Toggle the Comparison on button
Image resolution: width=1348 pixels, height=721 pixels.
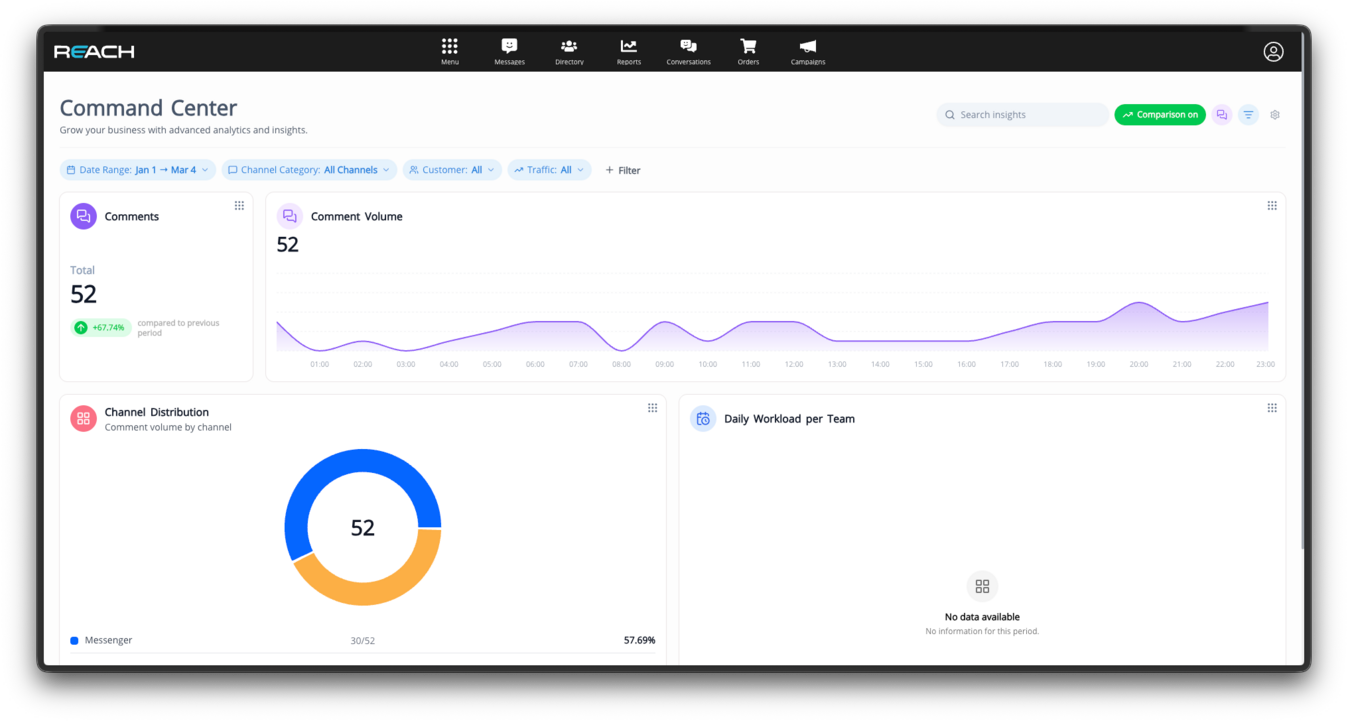click(1160, 115)
